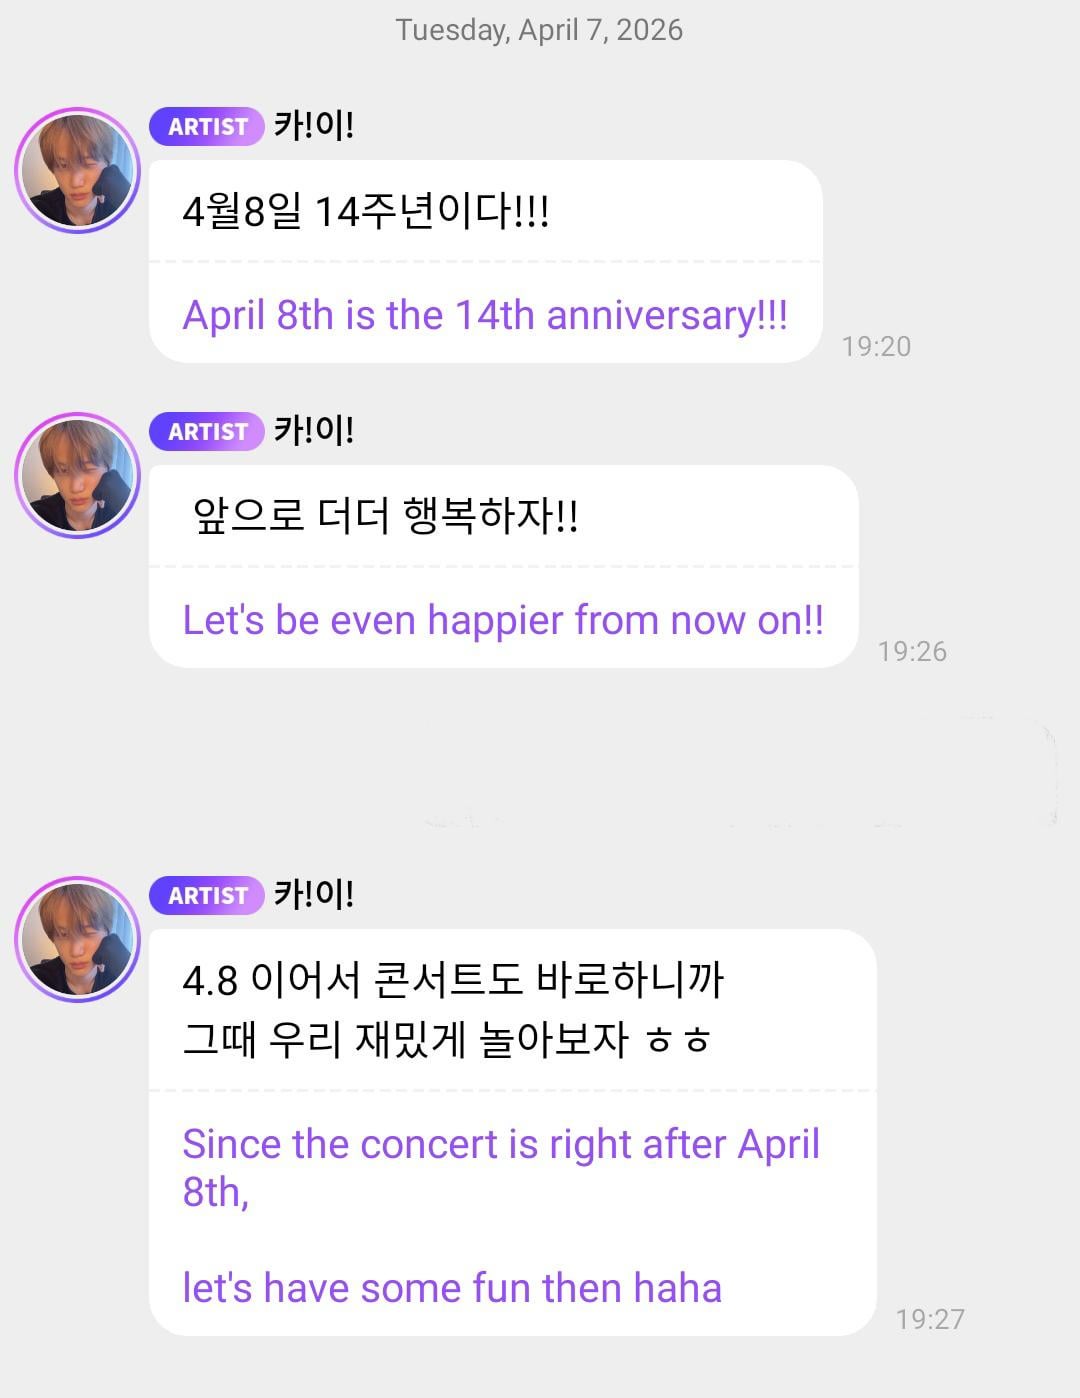
Task: Click ARTIST badge above the happier message
Action: [207, 432]
